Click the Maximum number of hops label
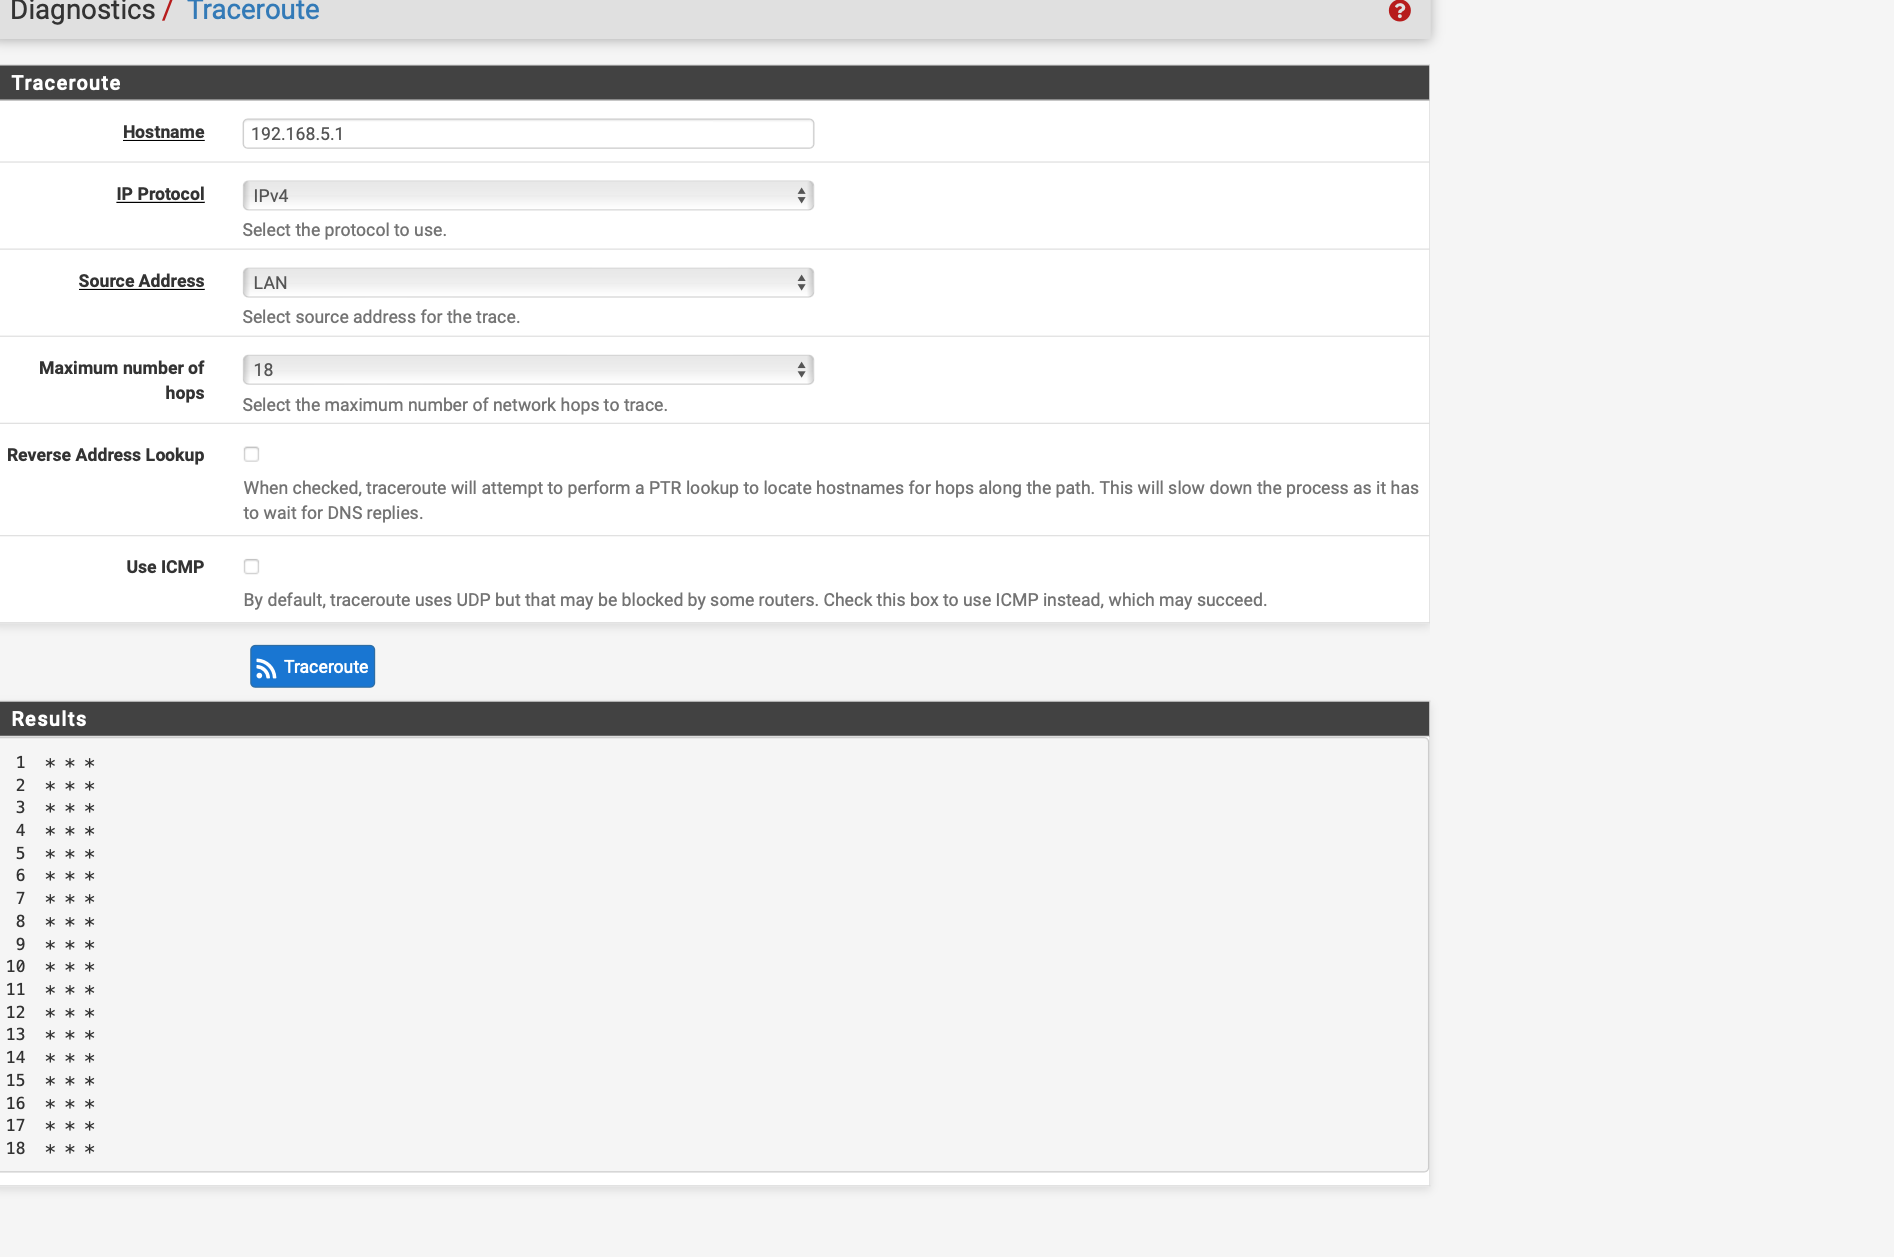Viewport: 1894px width, 1257px height. tap(121, 380)
